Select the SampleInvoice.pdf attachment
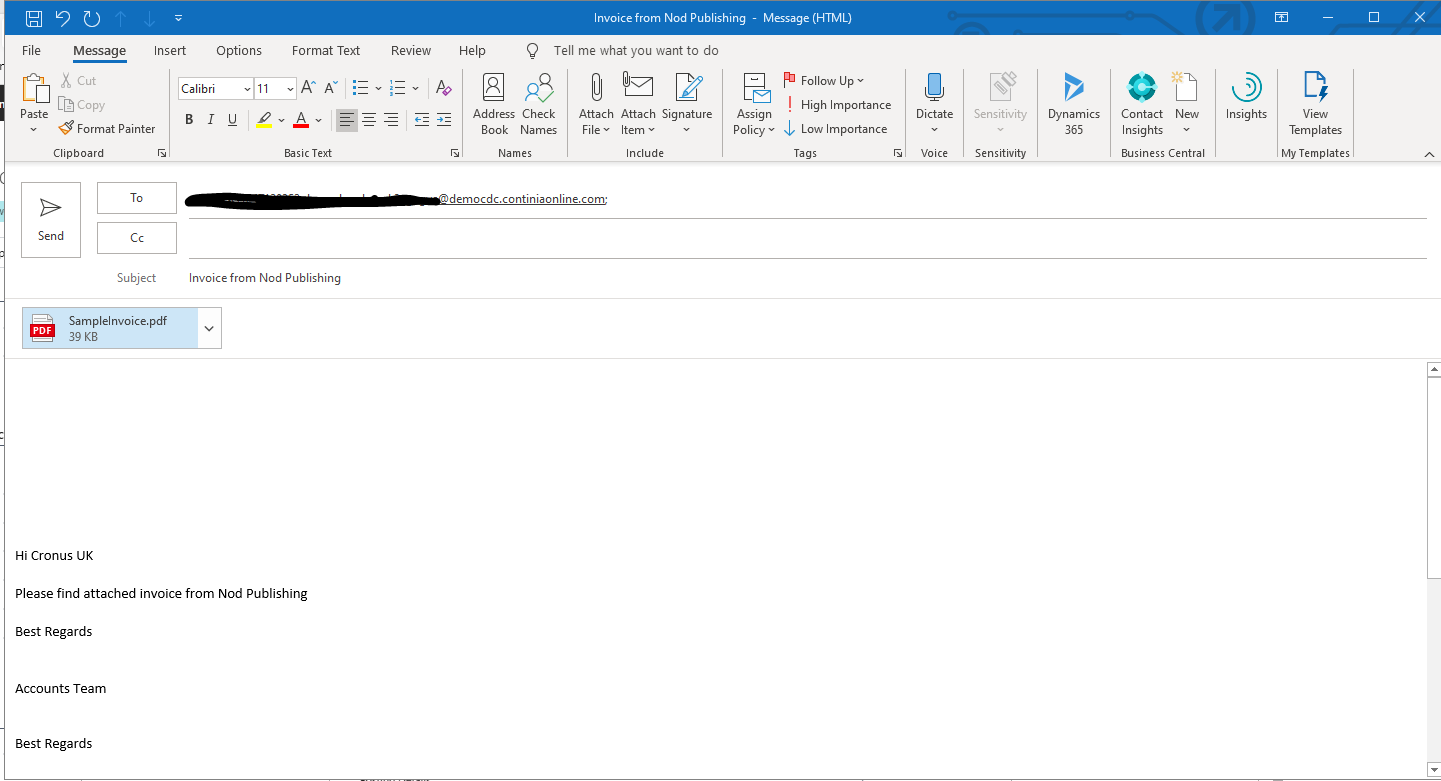This screenshot has height=781, width=1441. click(x=110, y=328)
